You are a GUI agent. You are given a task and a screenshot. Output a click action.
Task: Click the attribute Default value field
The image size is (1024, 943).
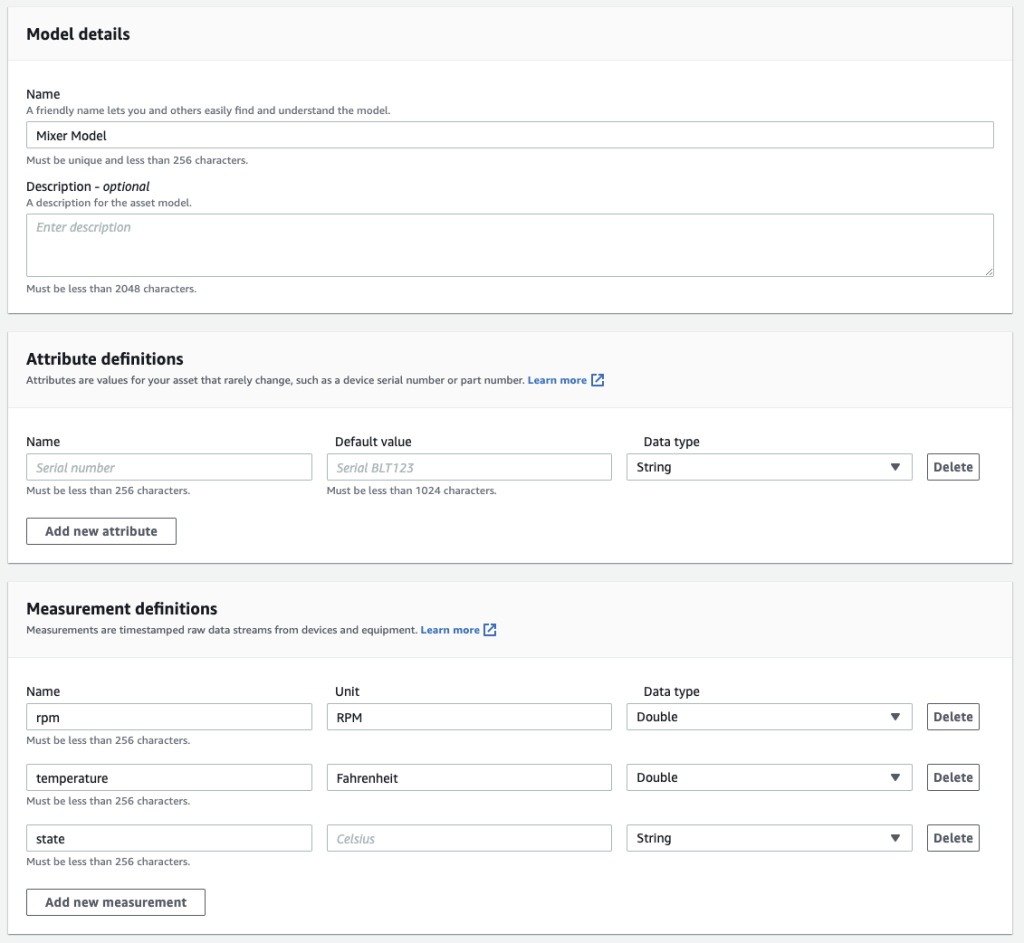(x=468, y=467)
